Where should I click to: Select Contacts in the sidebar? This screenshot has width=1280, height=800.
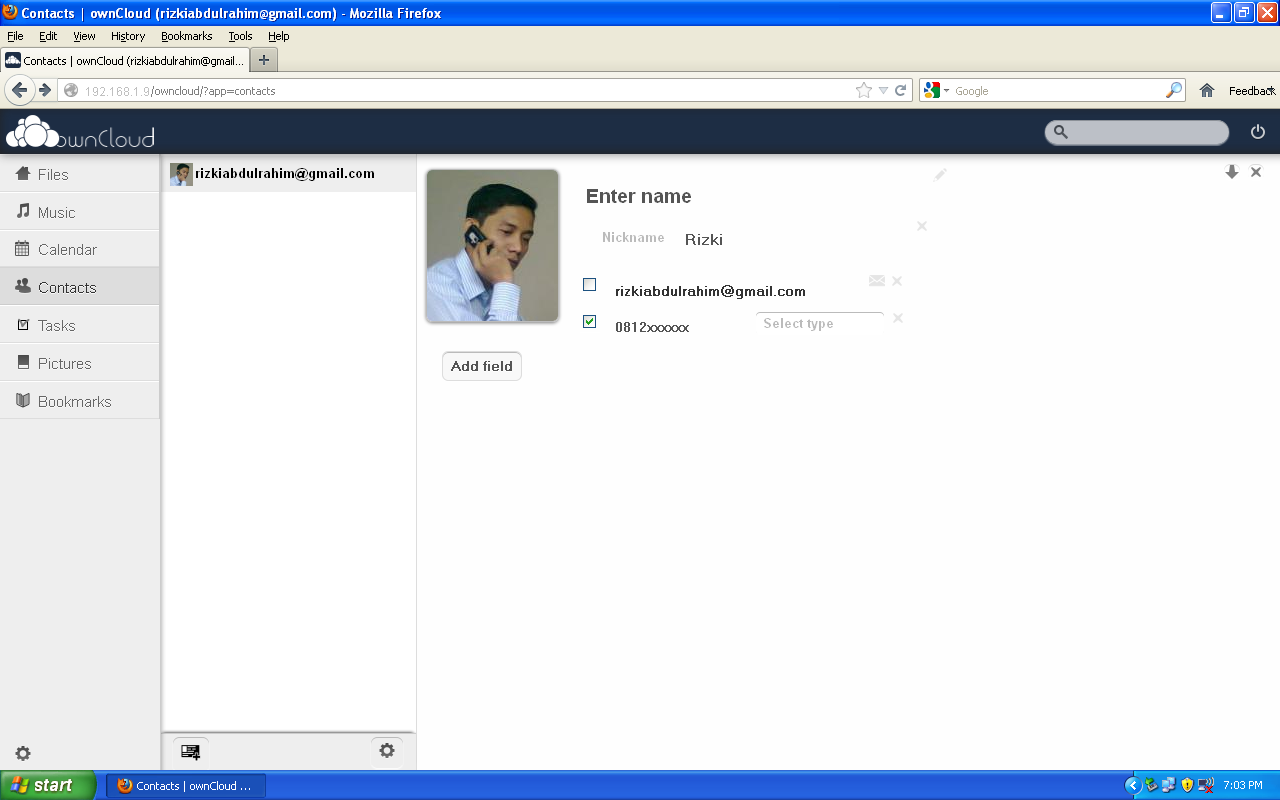[80, 287]
